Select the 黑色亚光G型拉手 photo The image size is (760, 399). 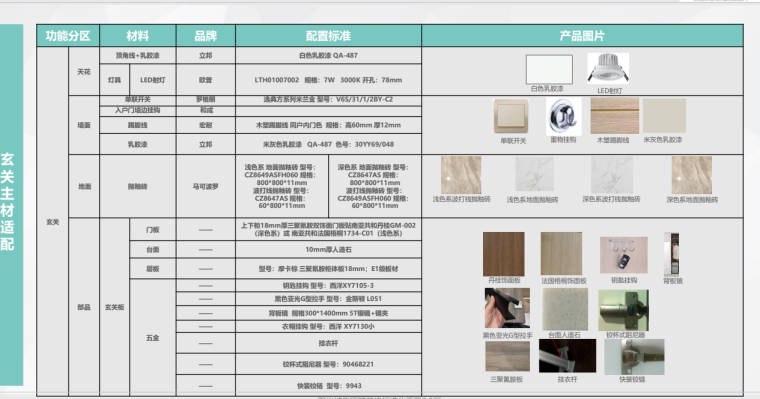click(x=507, y=308)
